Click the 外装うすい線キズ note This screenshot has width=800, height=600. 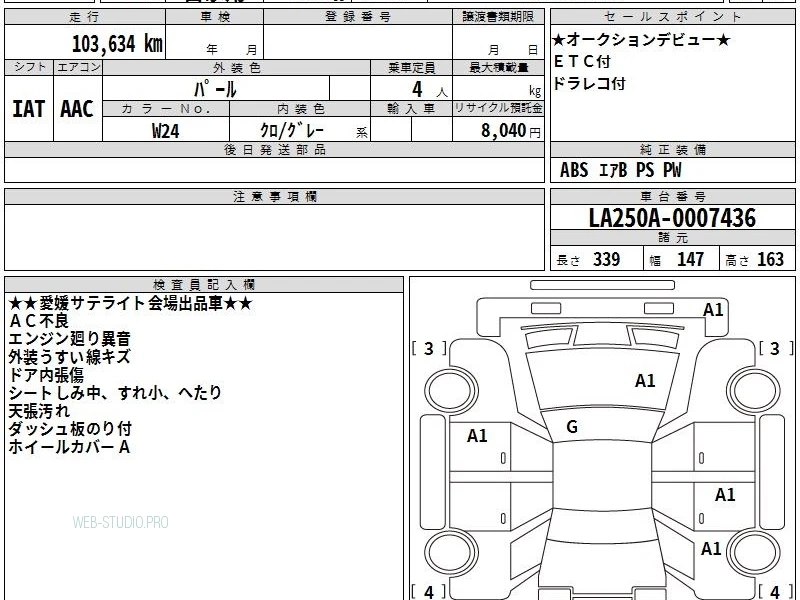click(69, 357)
